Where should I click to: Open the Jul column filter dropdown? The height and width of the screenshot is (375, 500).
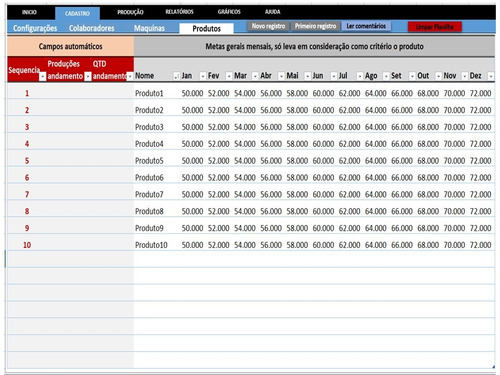point(360,76)
